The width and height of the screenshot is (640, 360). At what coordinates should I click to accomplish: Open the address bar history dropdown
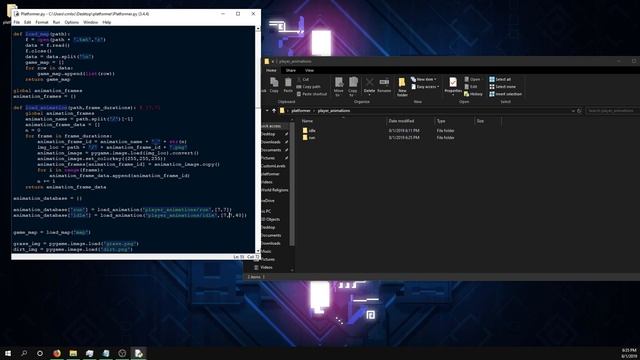coord(573,111)
